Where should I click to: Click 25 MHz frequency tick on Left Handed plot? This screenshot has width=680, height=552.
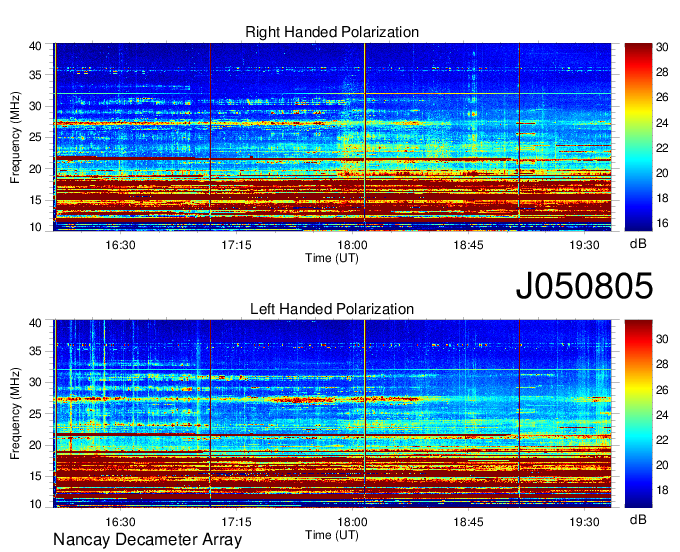36,414
